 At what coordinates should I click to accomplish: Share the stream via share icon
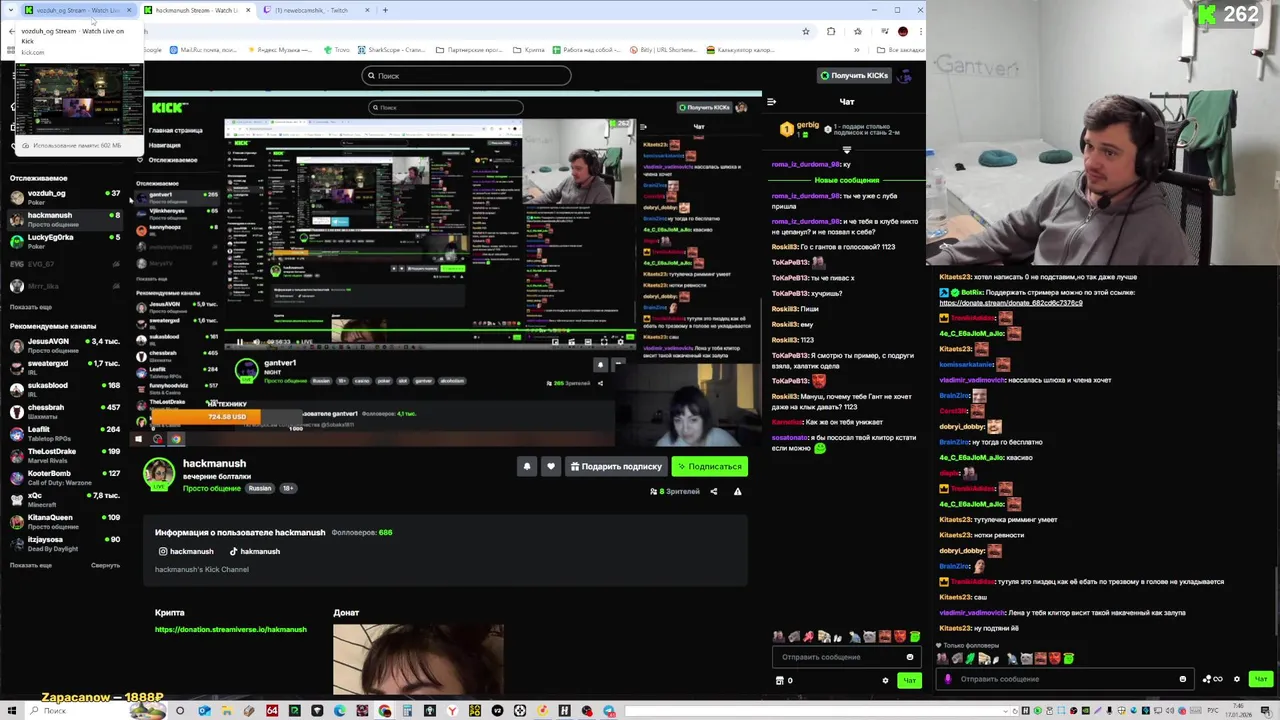(x=713, y=491)
